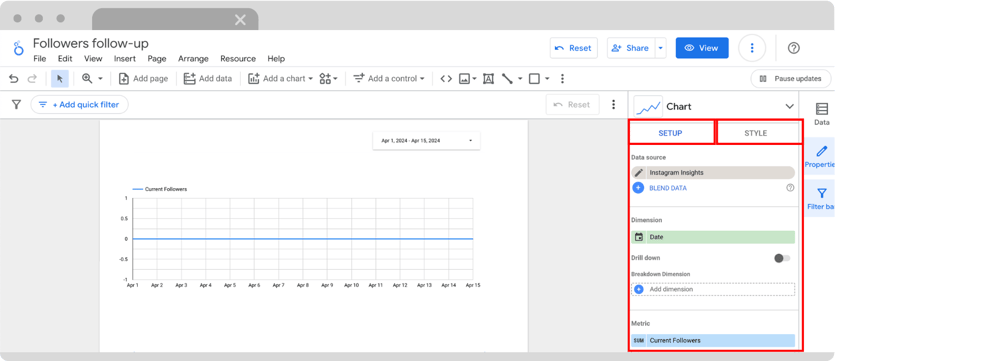This screenshot has width=987, height=361.
Task: Switch to View mode
Action: pos(702,48)
